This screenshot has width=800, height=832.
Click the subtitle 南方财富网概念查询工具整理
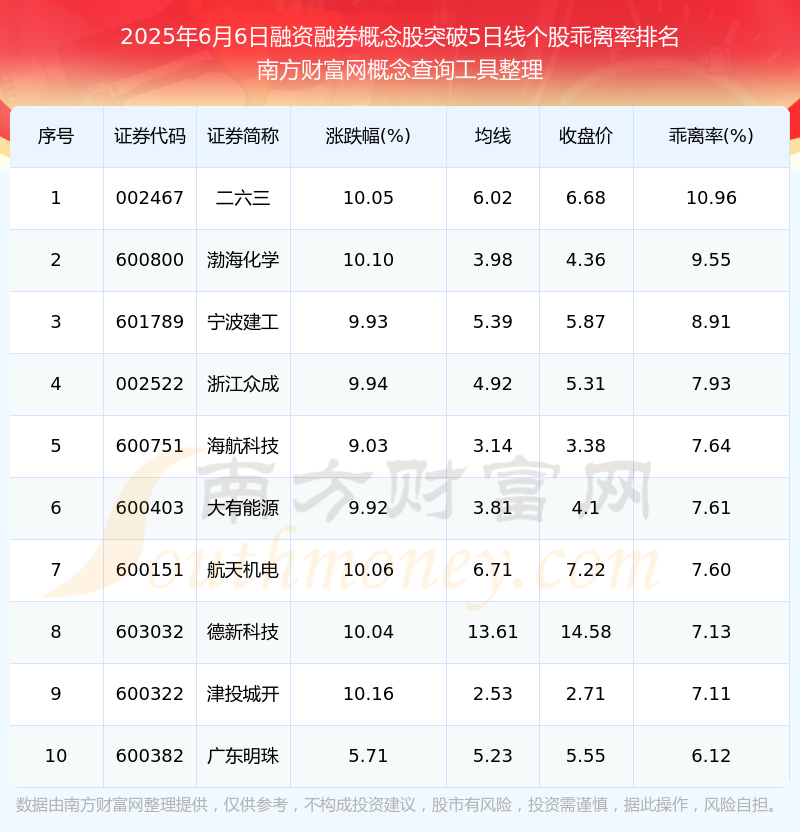[x=399, y=70]
